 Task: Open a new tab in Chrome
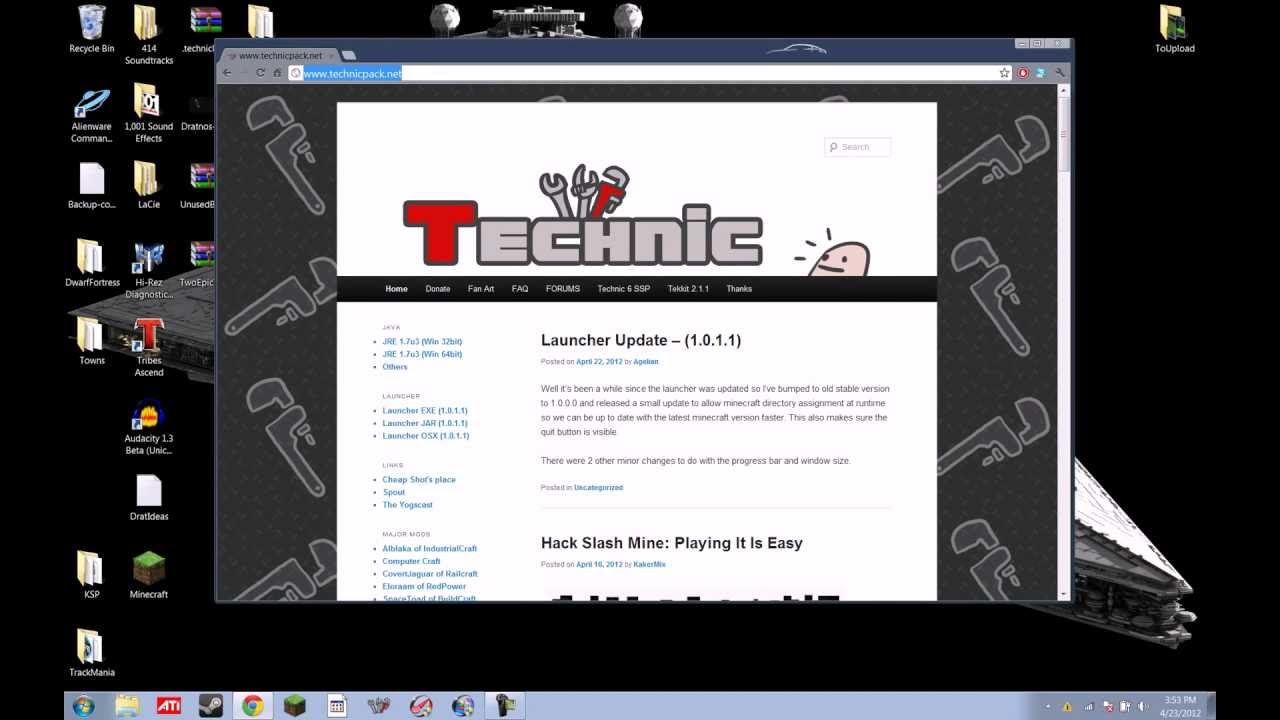click(x=348, y=55)
